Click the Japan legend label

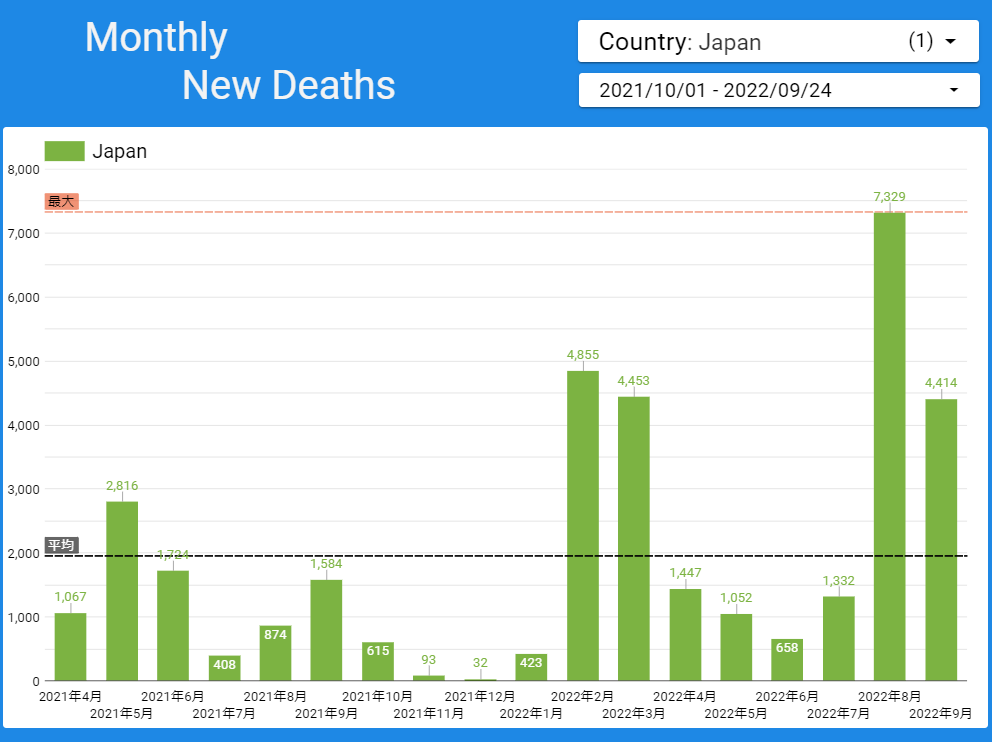(120, 151)
